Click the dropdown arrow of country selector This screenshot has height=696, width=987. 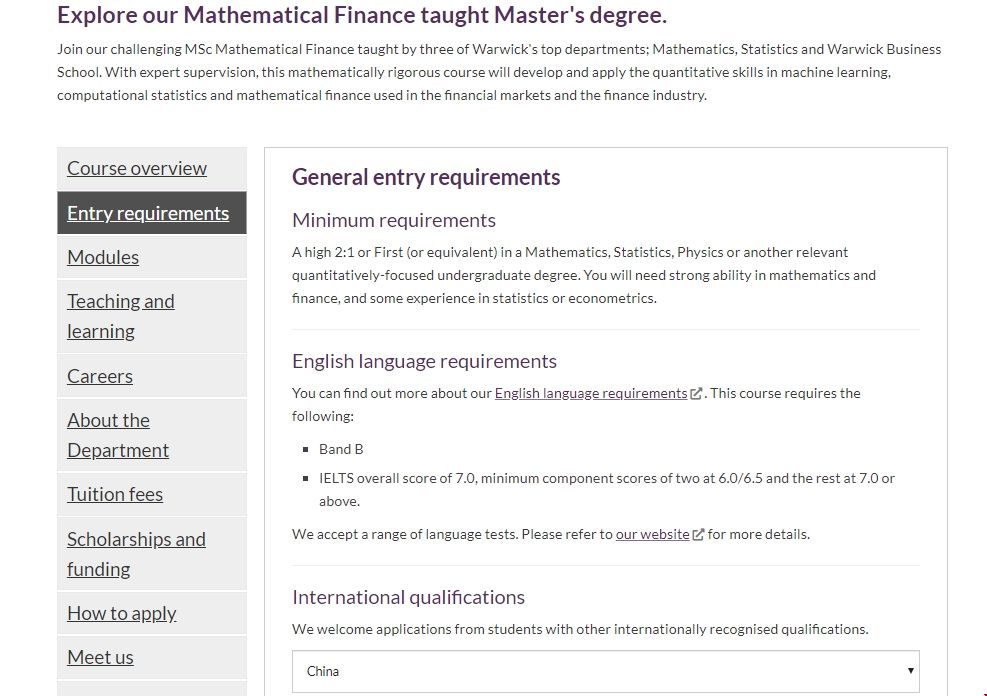pyautogui.click(x=910, y=671)
